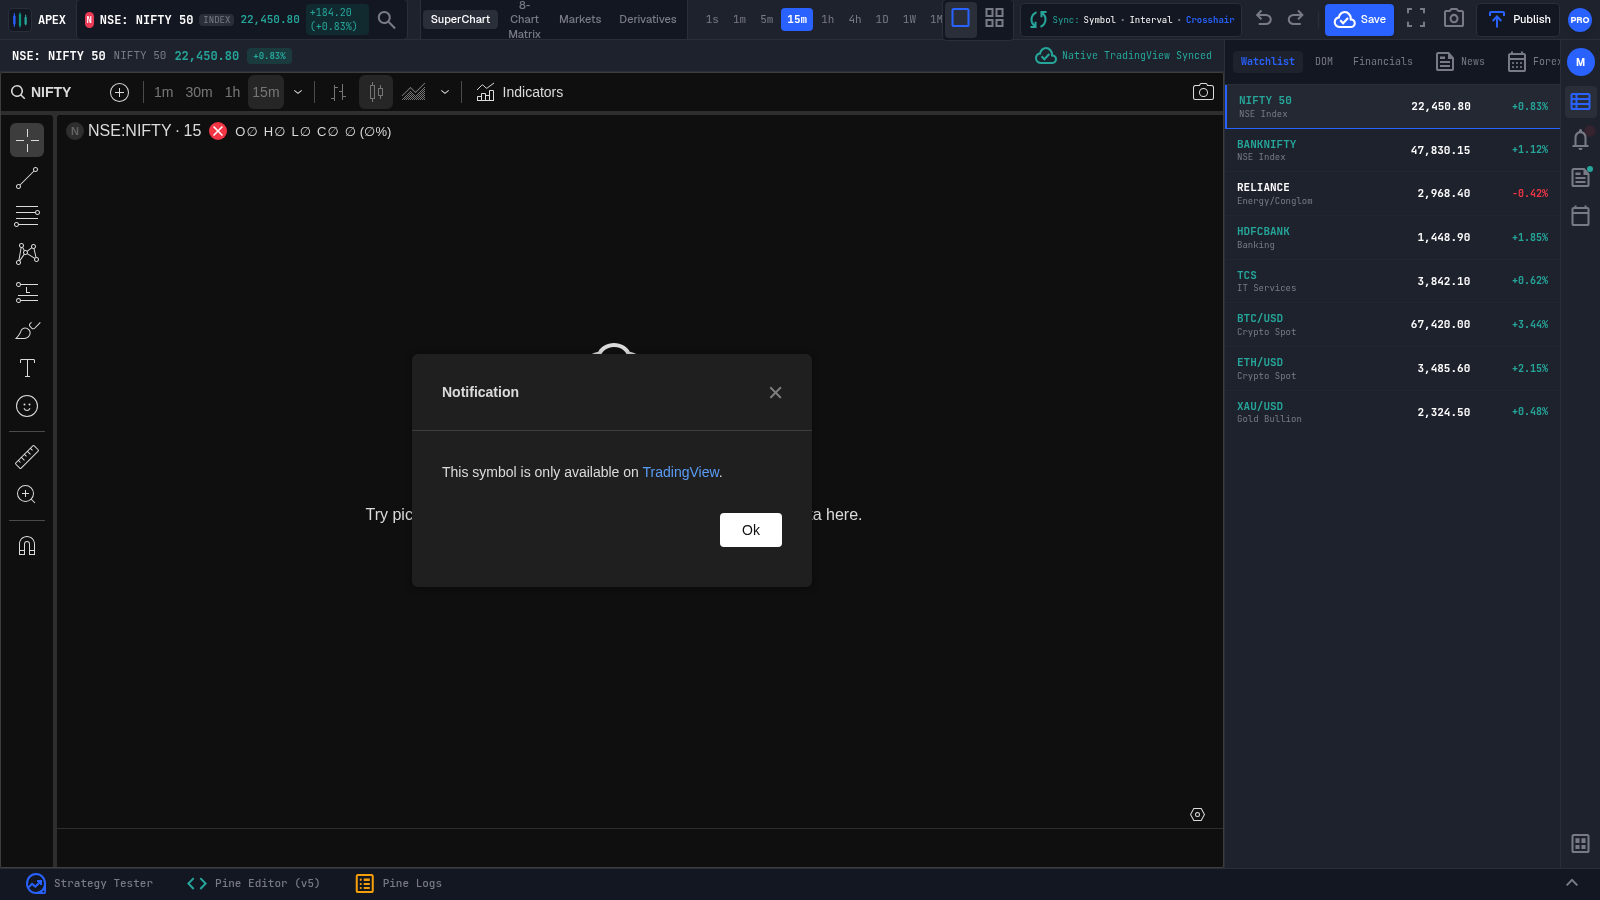Select BANKNIFTY in the watchlist
1600x900 pixels.
(x=1392, y=150)
